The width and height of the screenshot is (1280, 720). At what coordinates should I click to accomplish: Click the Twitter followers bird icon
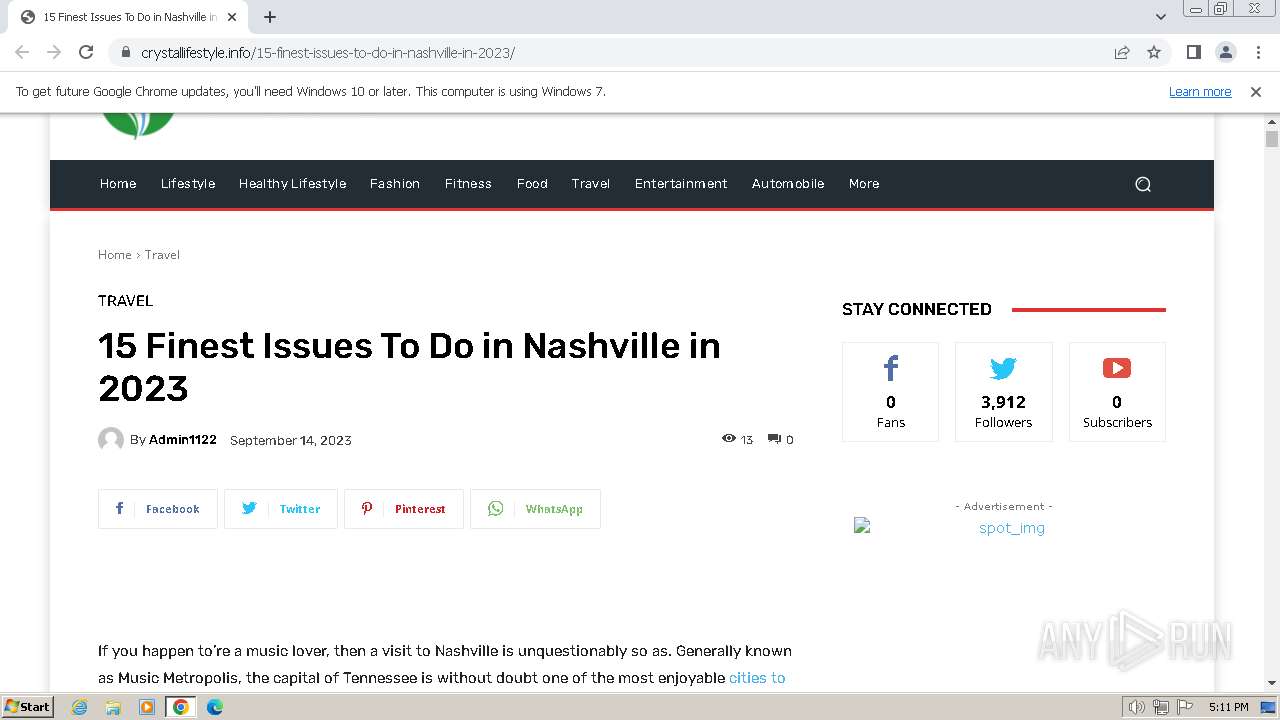[x=1003, y=368]
